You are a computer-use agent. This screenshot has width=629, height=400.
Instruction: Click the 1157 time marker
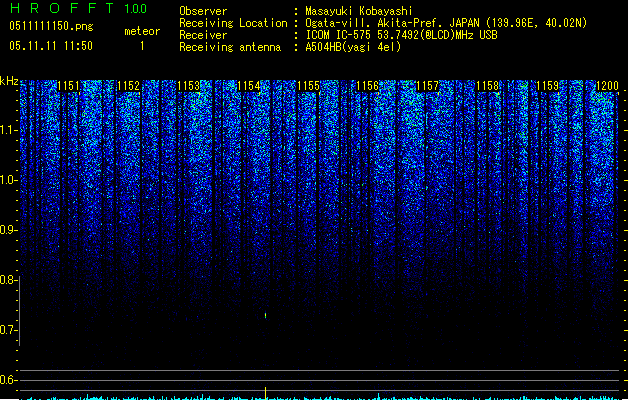[x=428, y=86]
